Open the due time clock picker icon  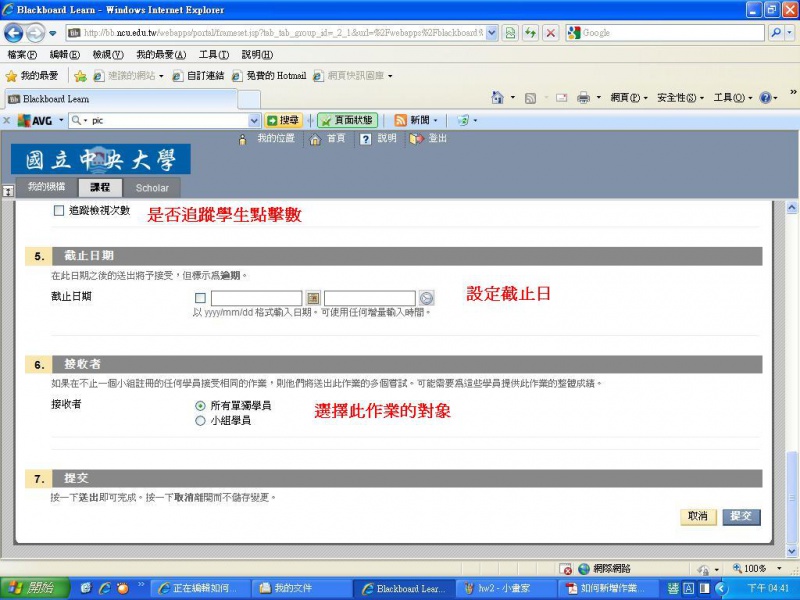coord(426,298)
